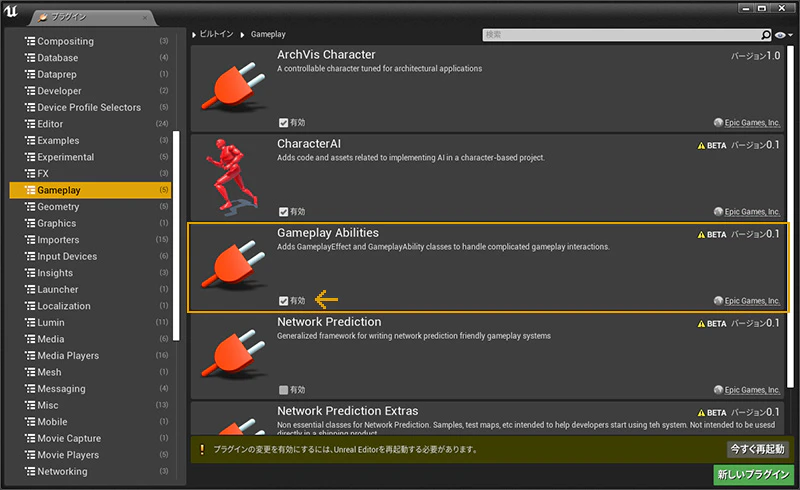Uncheck the CharacterAI enabled checkbox
This screenshot has height=490, width=800.
(x=283, y=212)
